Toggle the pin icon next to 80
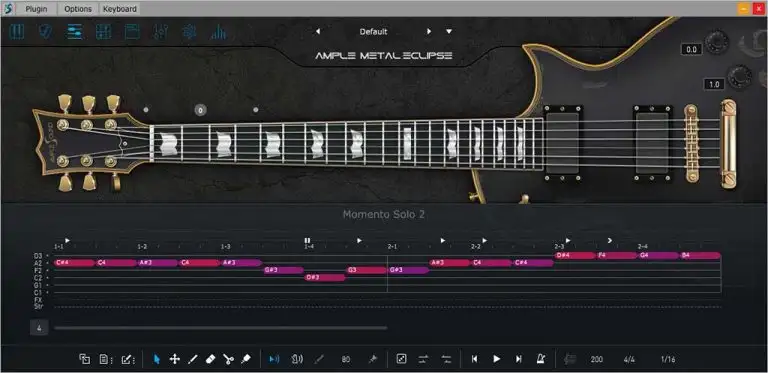The image size is (768, 373). point(372,359)
